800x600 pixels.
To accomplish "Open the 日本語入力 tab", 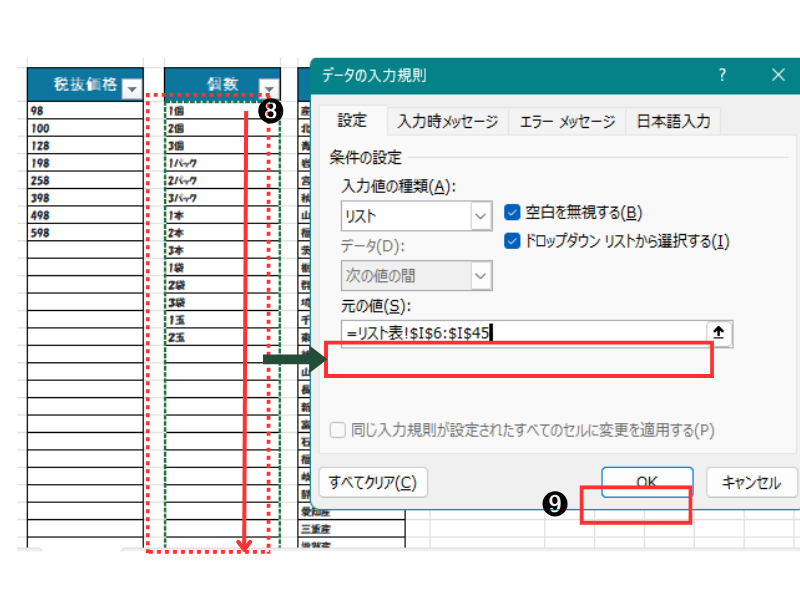I will (x=674, y=122).
